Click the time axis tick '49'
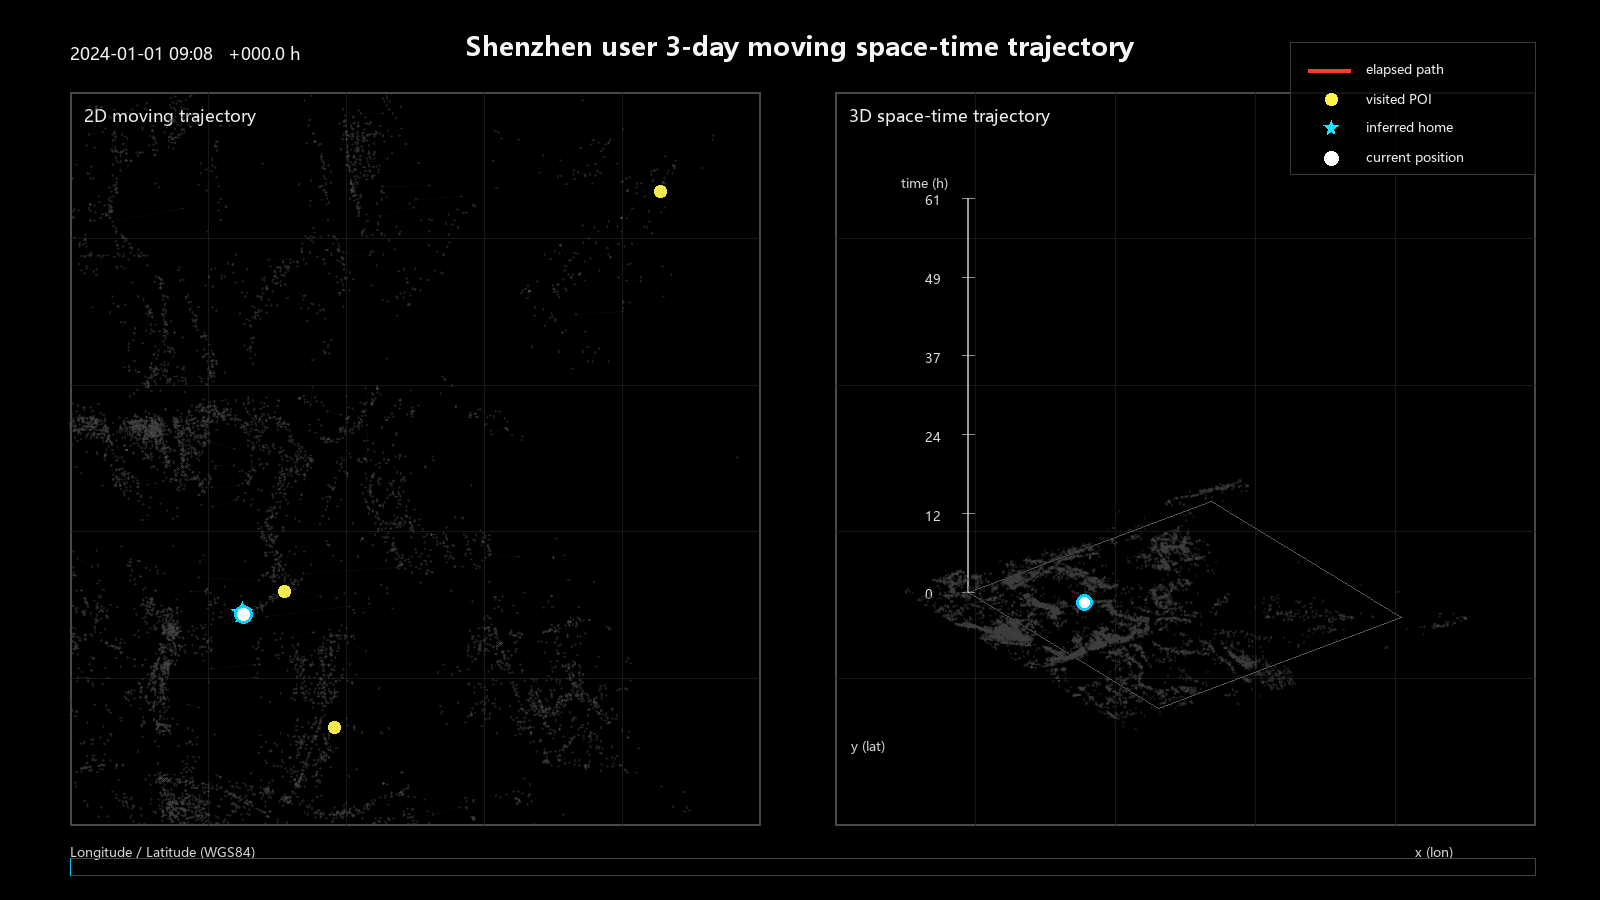1600x900 pixels. click(x=932, y=279)
